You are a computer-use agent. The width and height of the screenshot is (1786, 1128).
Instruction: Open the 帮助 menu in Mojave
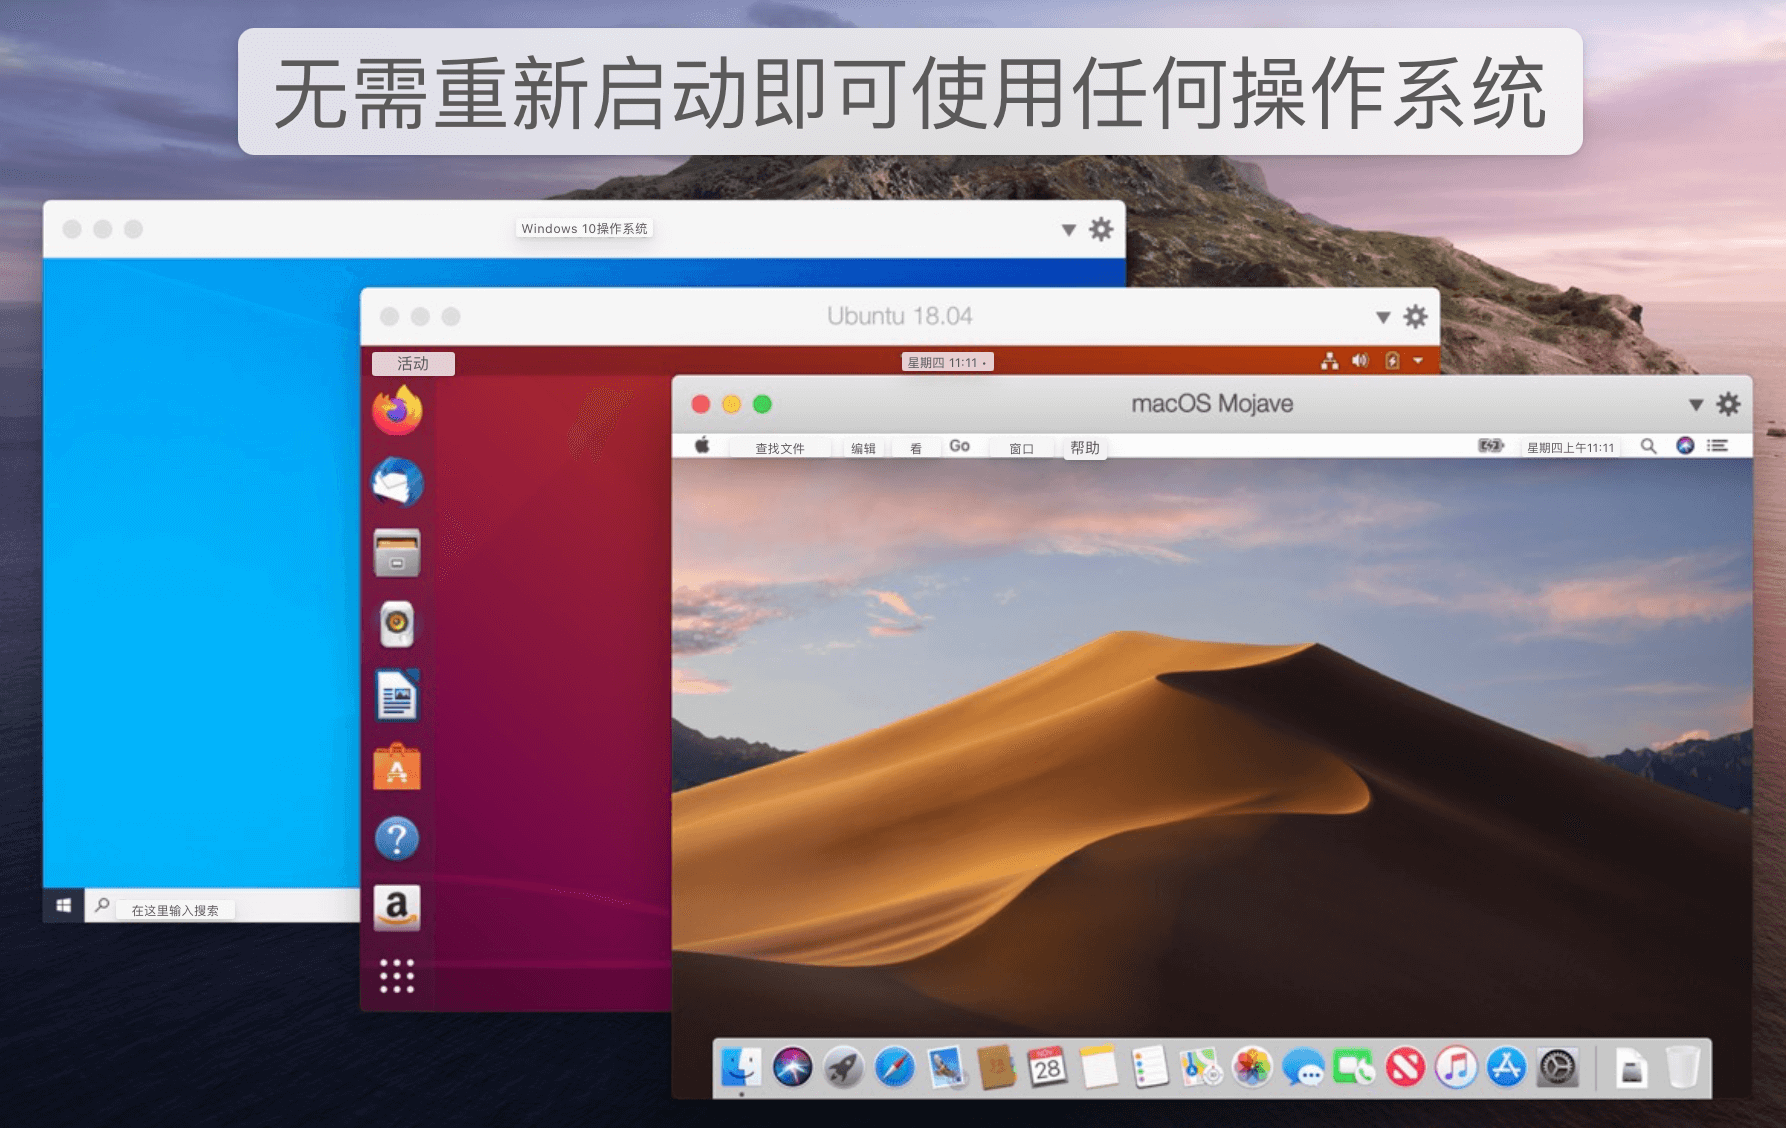click(x=1085, y=447)
